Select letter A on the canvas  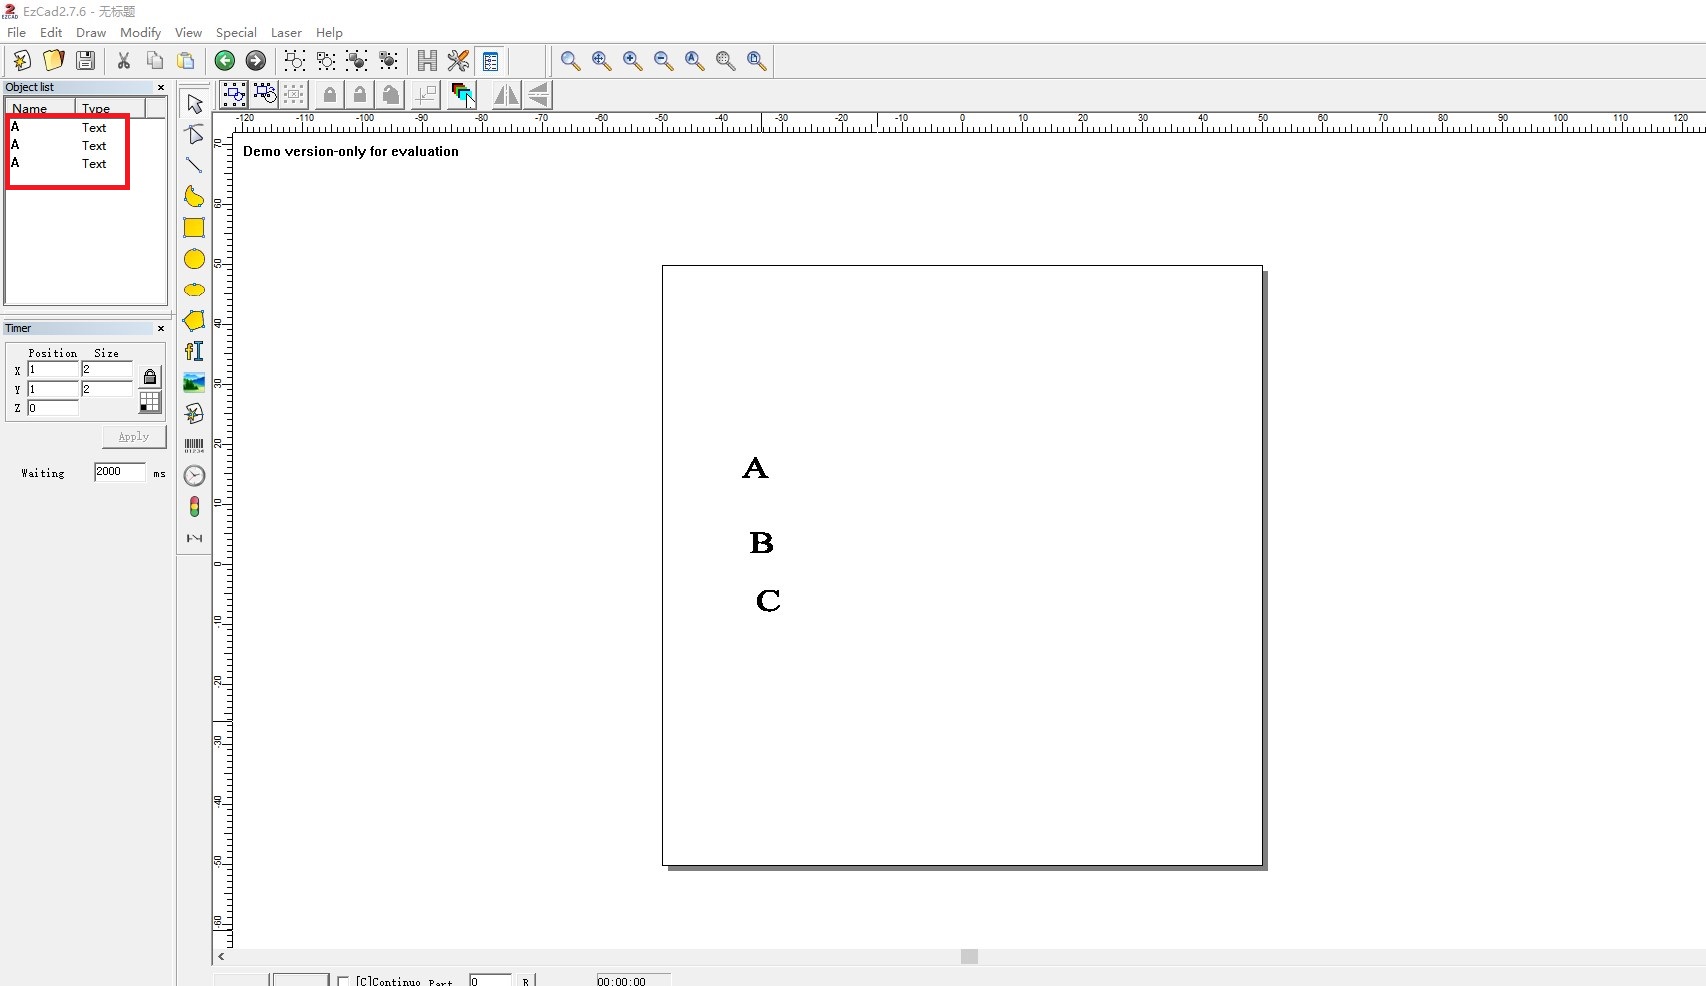pyautogui.click(x=755, y=468)
